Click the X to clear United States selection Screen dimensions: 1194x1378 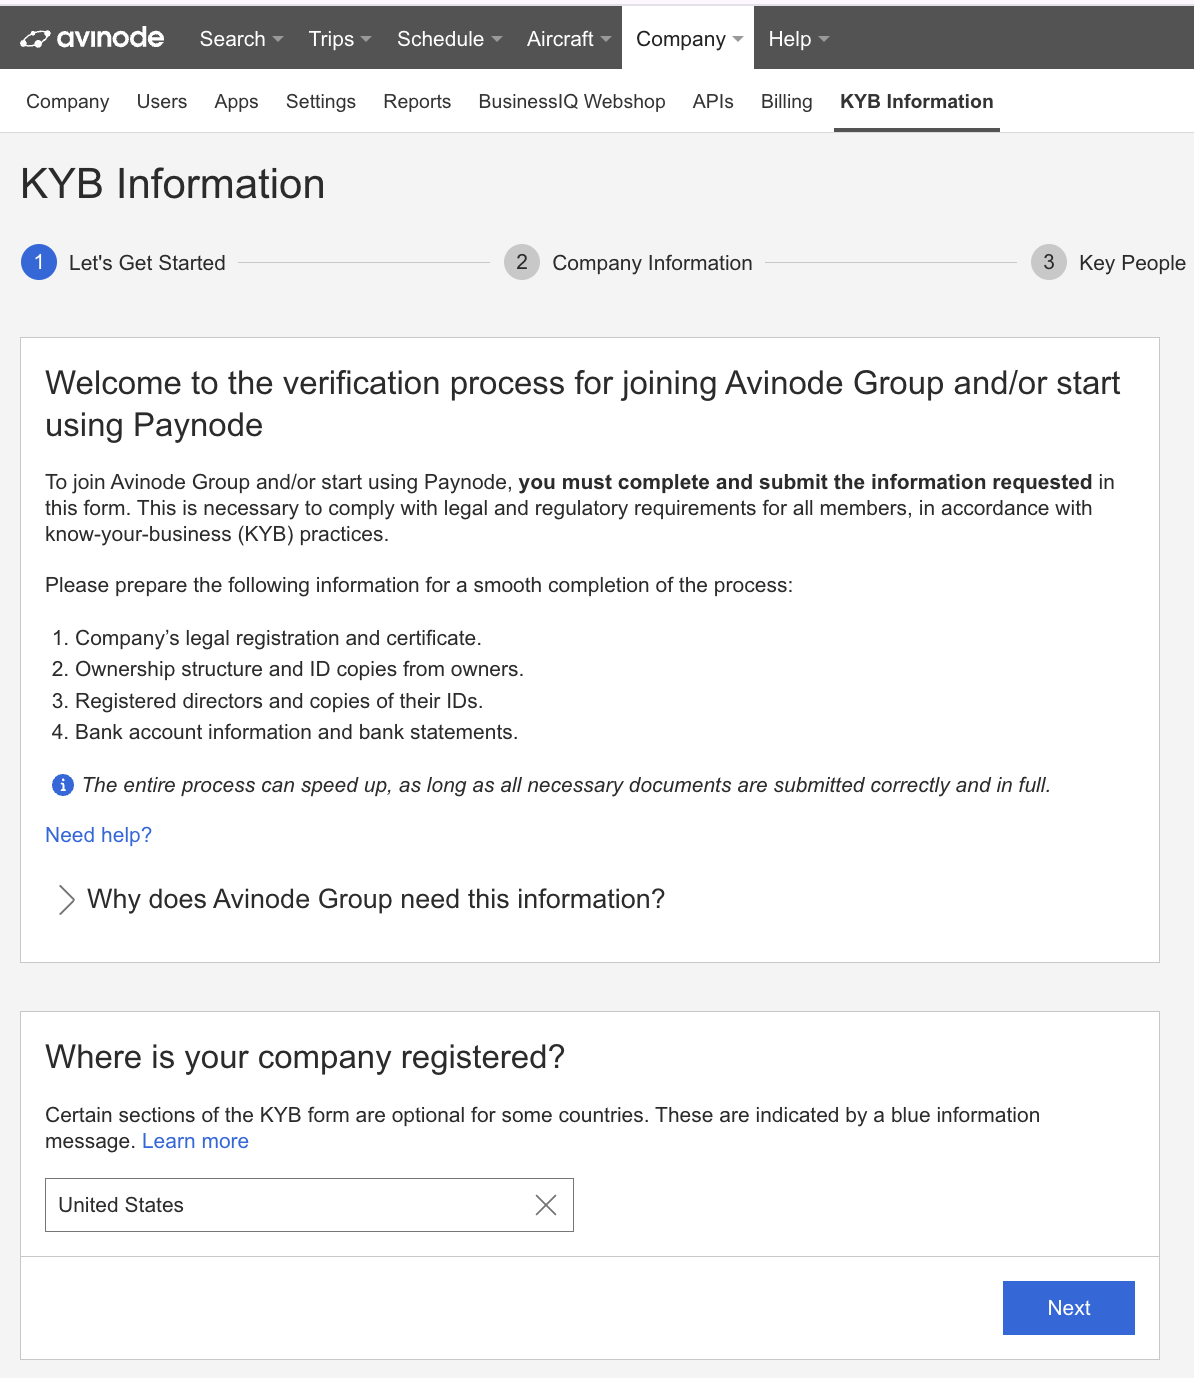pyautogui.click(x=545, y=1205)
